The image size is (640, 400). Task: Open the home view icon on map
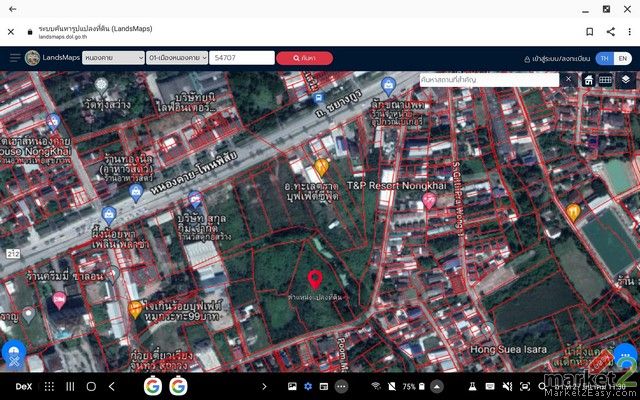pyautogui.click(x=588, y=80)
